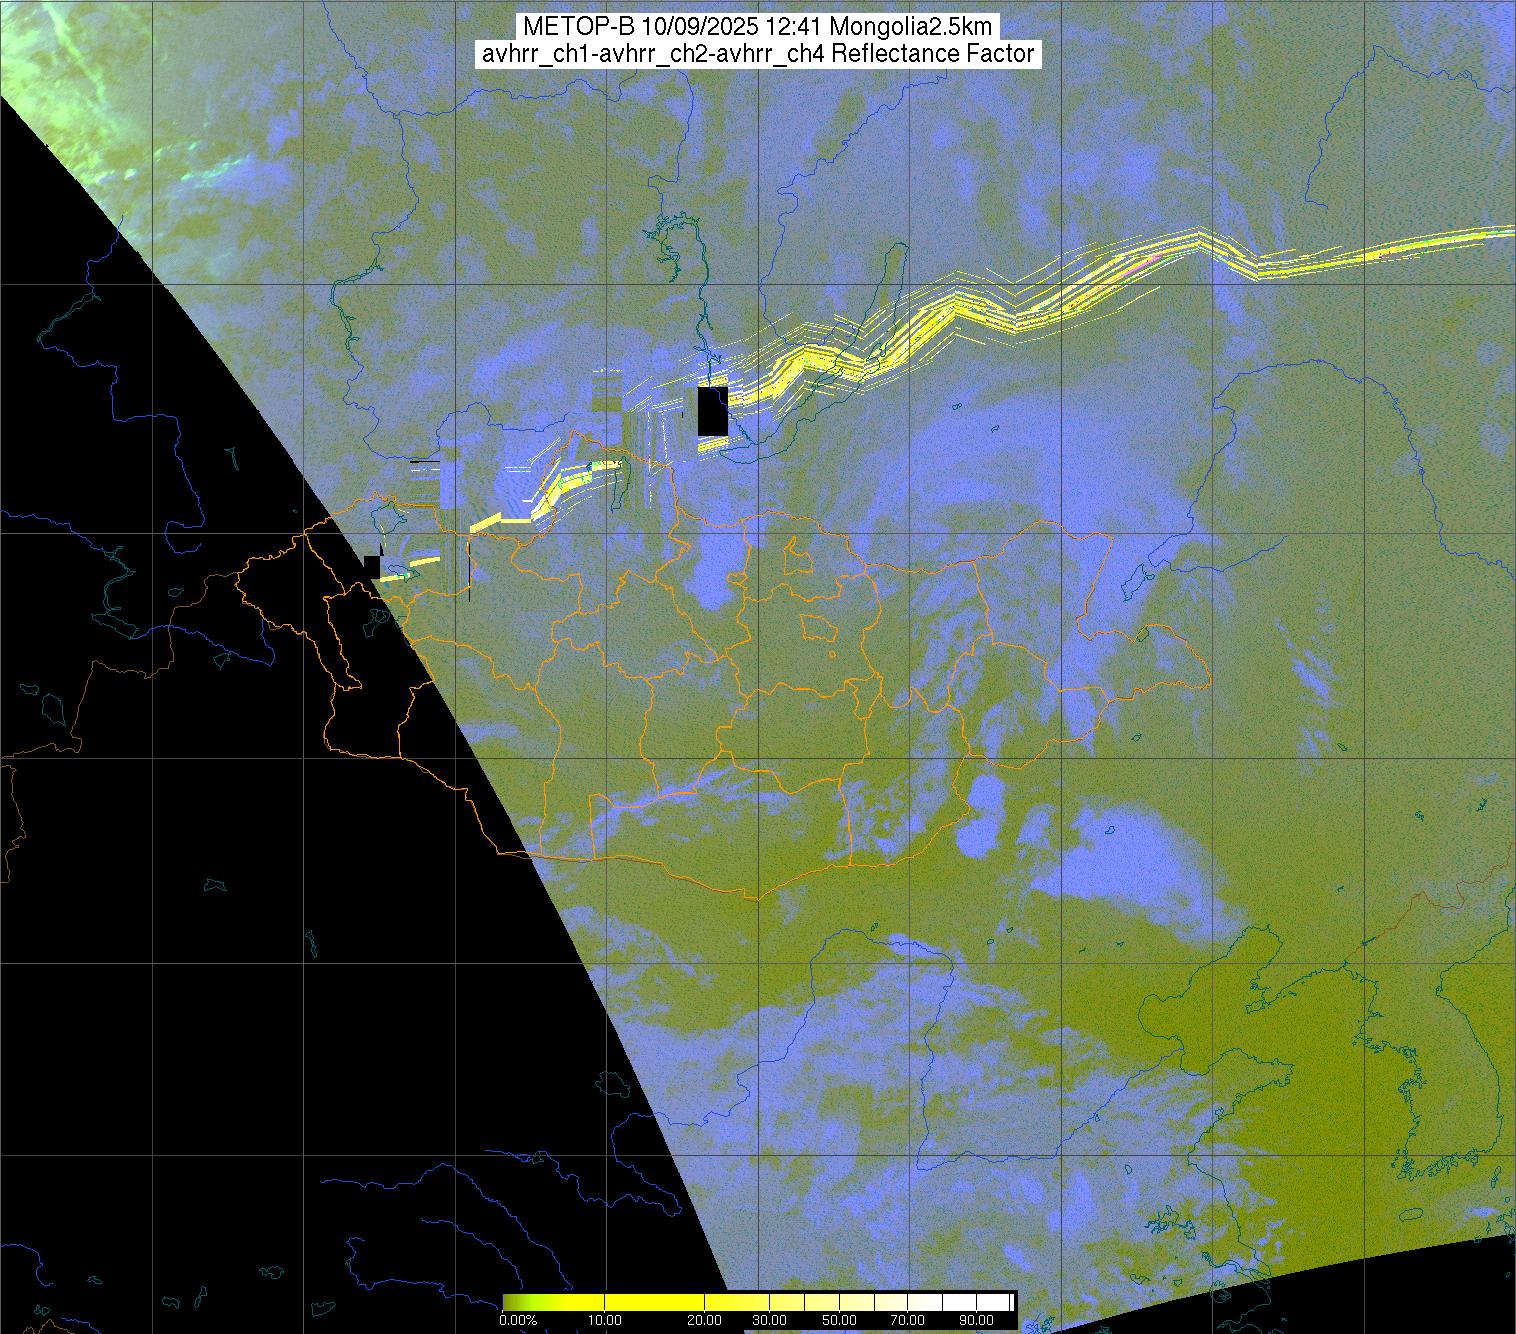This screenshot has width=1516, height=1334.
Task: Click the METOP-B title text at top
Action: point(757,27)
